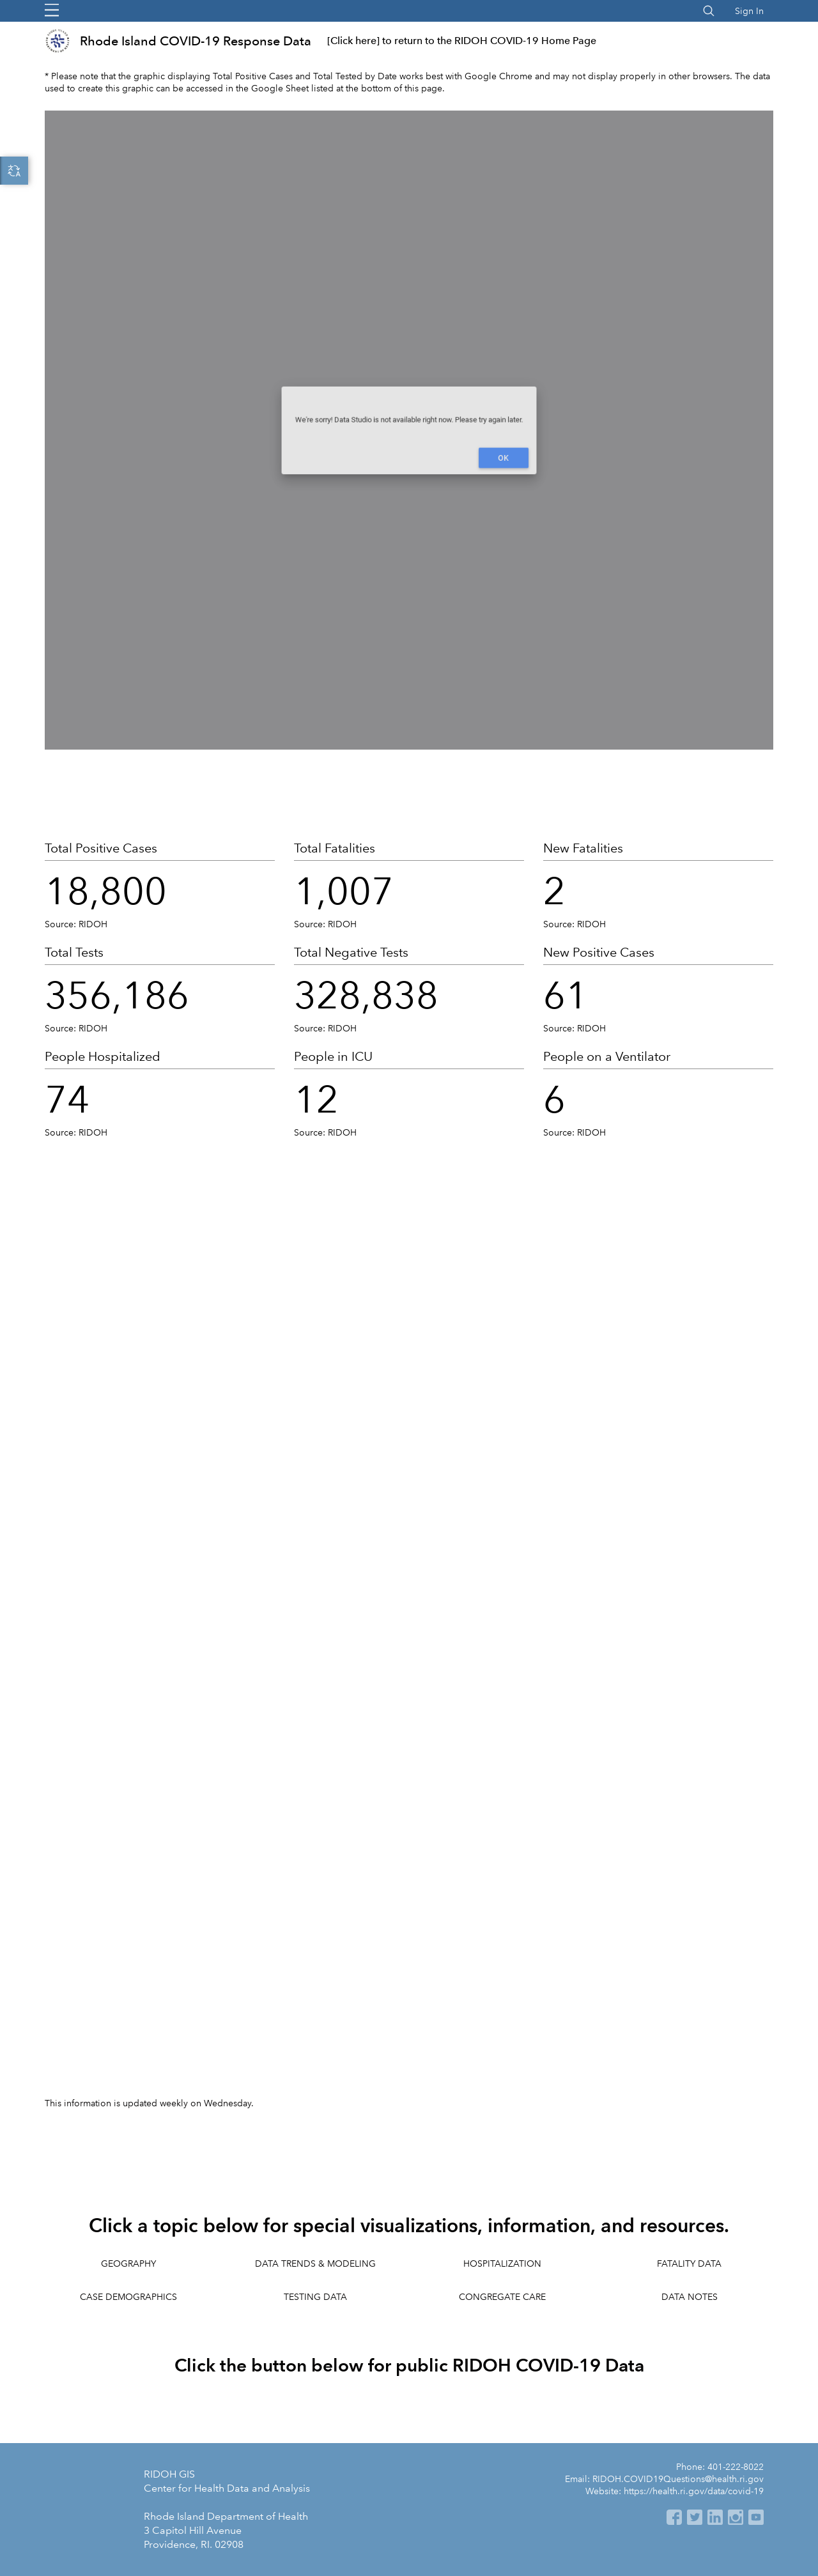
Task: Open the LinkedIn icon in footer
Action: click(x=715, y=2517)
